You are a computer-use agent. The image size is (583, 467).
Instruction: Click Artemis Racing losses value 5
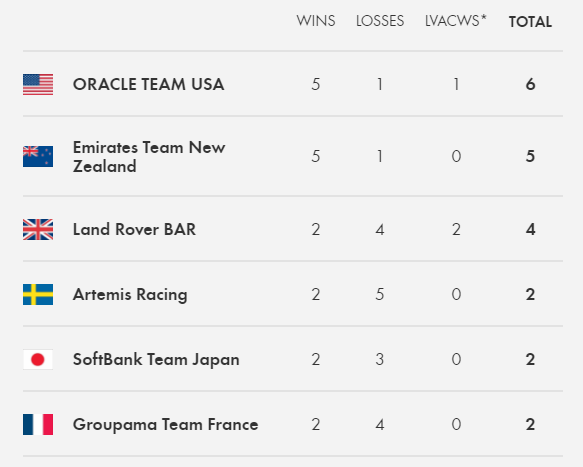click(380, 294)
